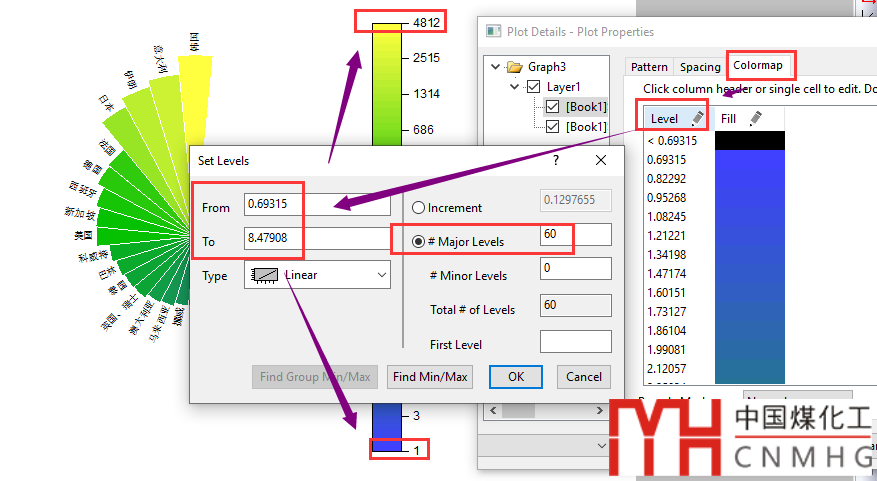This screenshot has width=877, height=481.
Task: Click the blue fill swatch at level 0.69315
Action: click(749, 159)
